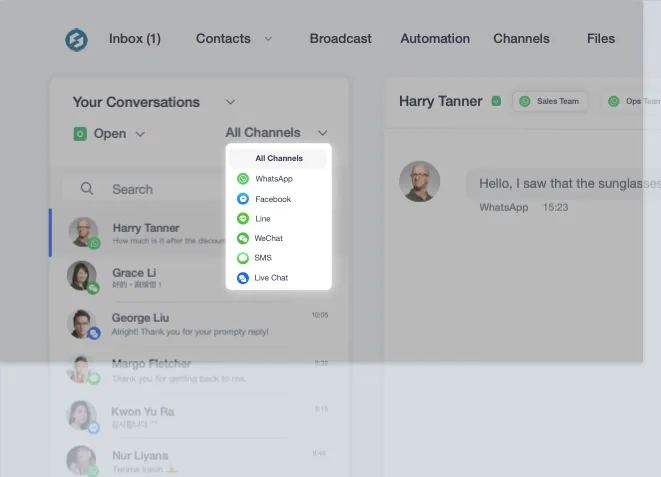Expand the Open status dropdown arrow
Image resolution: width=661 pixels, height=477 pixels.
tap(140, 134)
